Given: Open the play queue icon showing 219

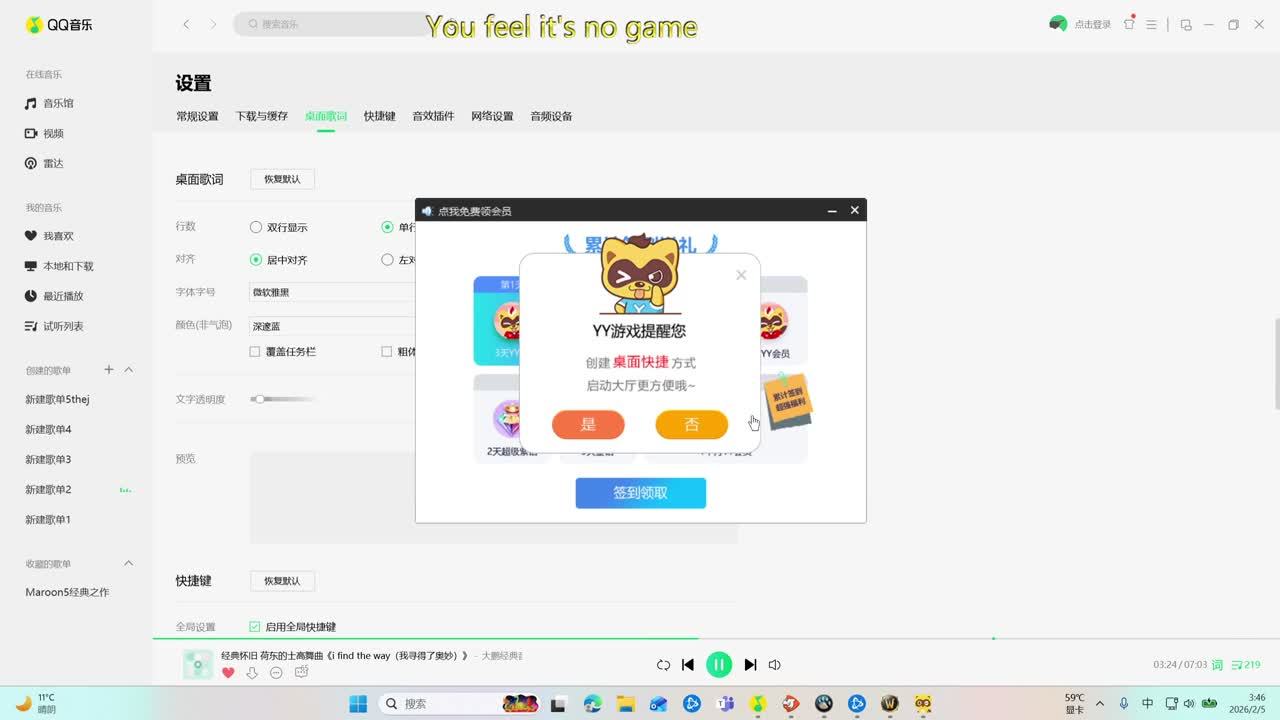Looking at the screenshot, I should pos(1245,665).
